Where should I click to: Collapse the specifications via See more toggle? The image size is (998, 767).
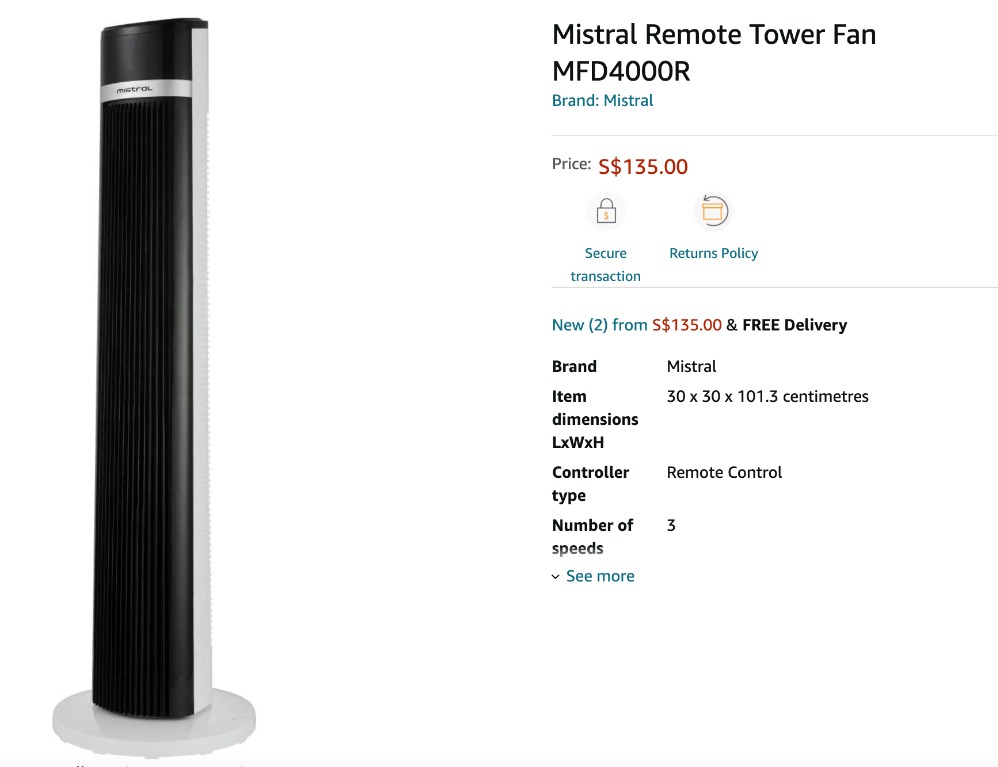600,576
